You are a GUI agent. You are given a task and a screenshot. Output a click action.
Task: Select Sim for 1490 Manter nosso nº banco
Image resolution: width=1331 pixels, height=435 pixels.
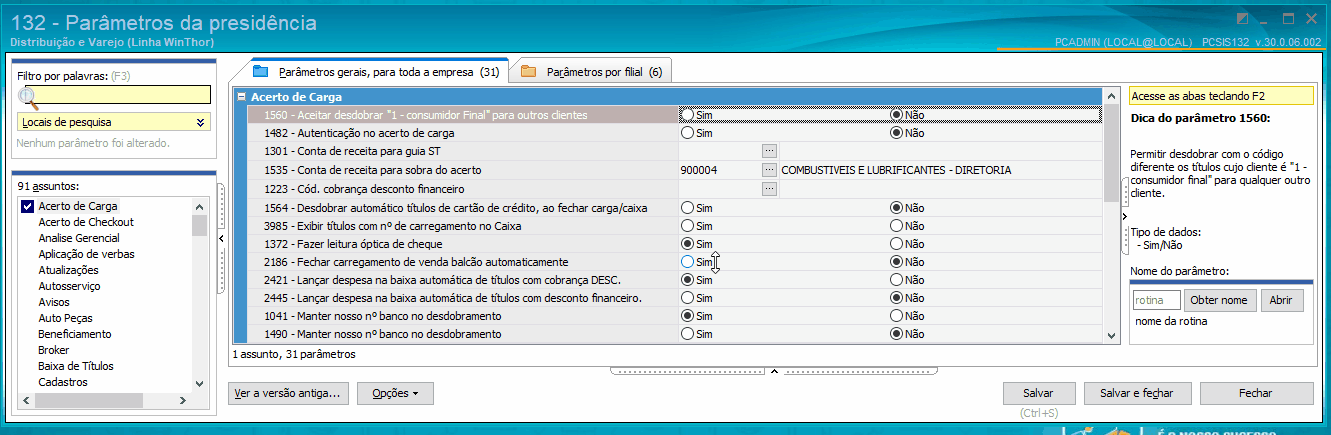(687, 334)
